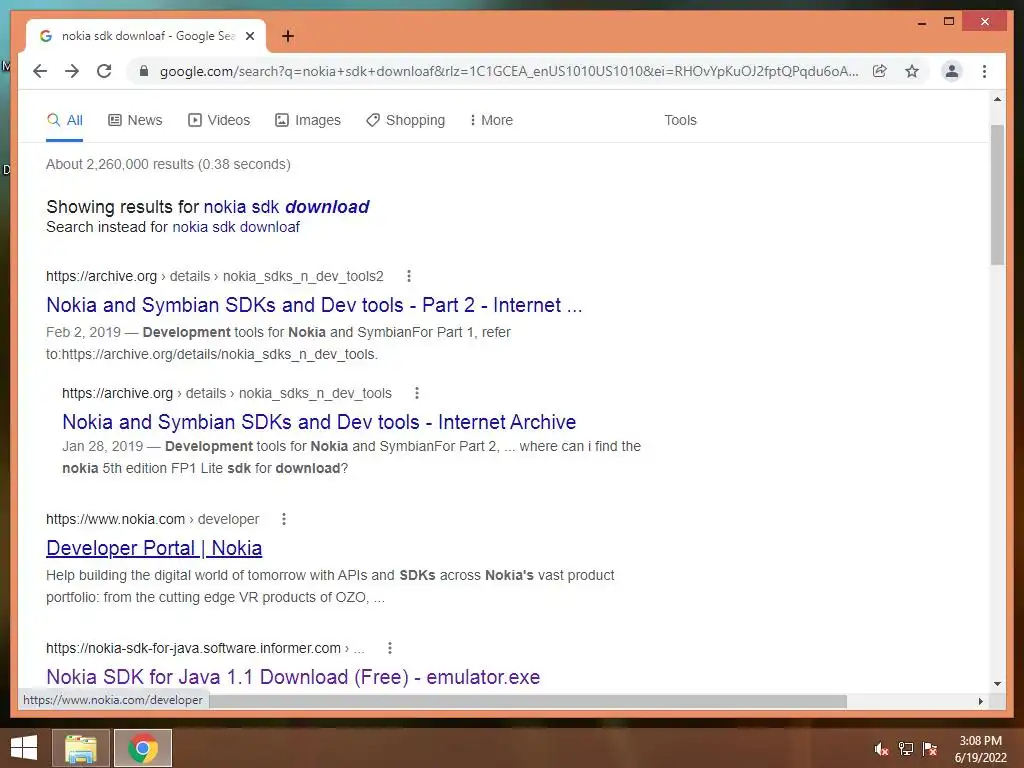Click the horizontal scrollbar thumb
This screenshot has height=768, width=1024.
526,701
